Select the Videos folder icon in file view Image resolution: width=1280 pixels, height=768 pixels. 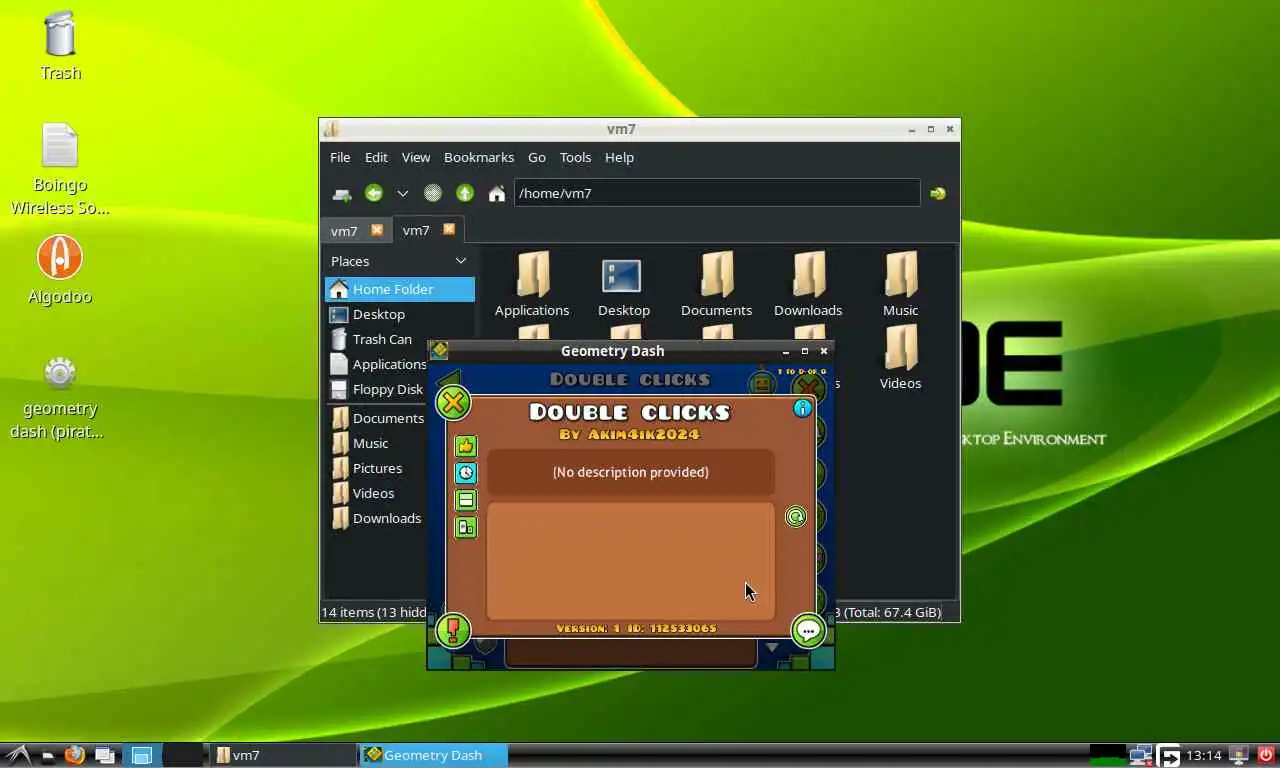coord(900,357)
